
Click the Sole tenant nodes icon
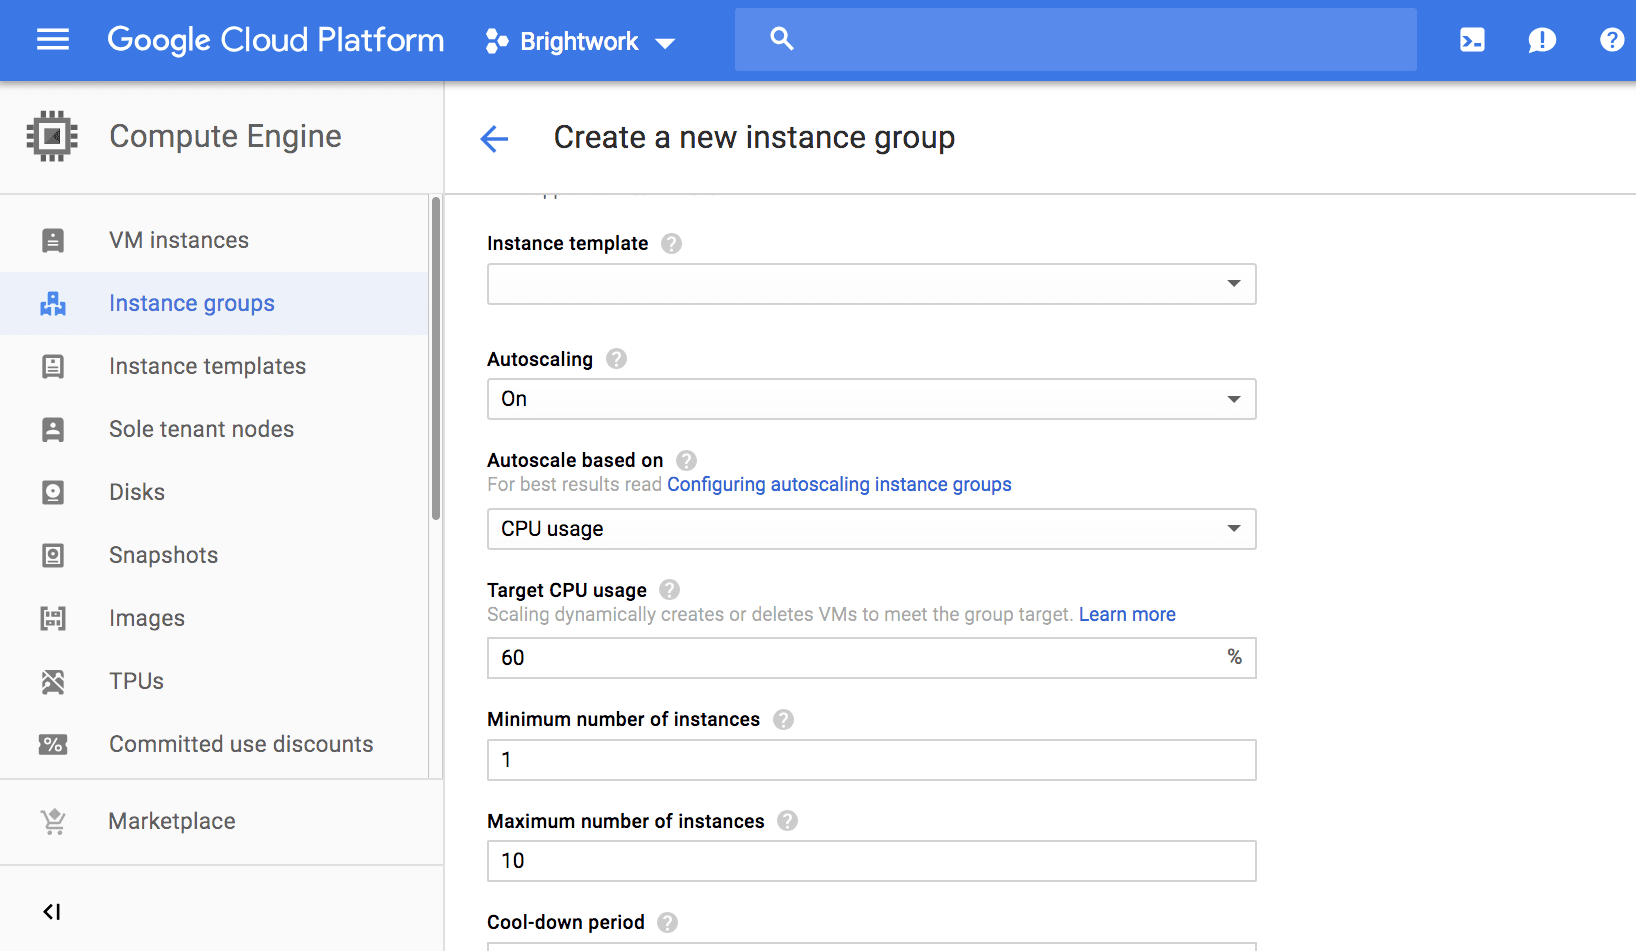53,429
